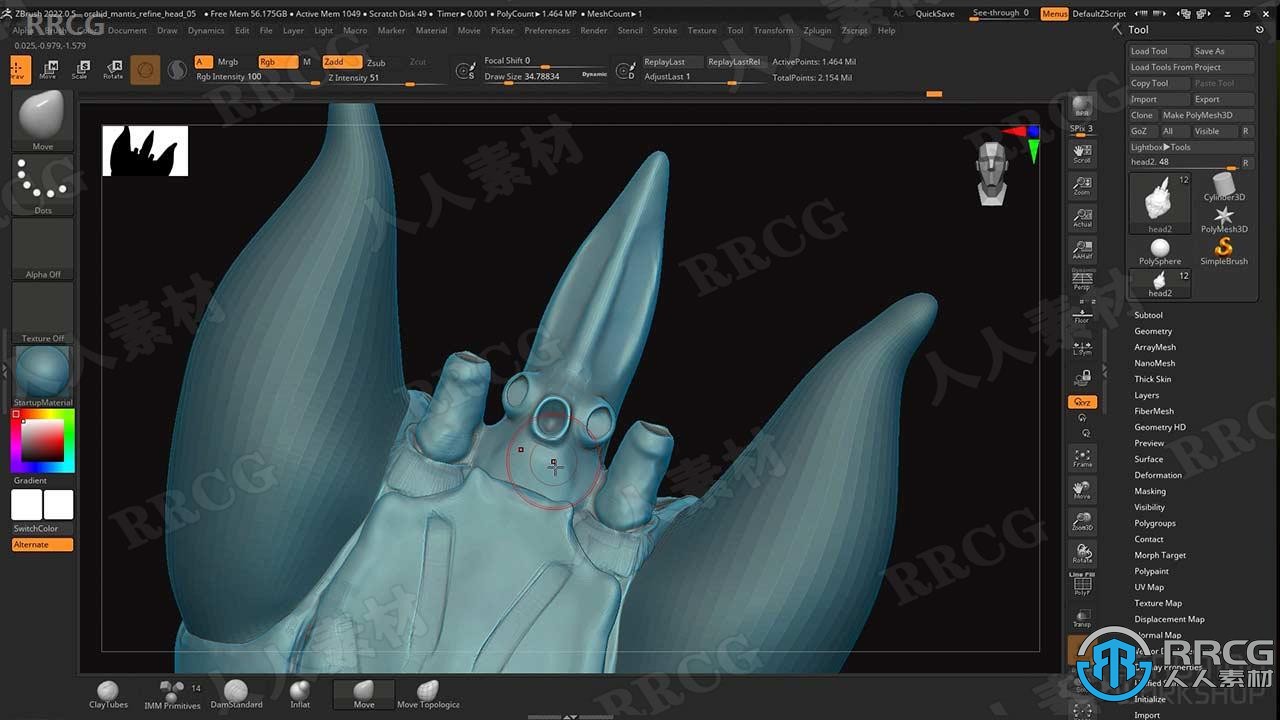Viewport: 1280px width, 720px height.
Task: Activate the Draw mode button
Action: tap(20, 69)
